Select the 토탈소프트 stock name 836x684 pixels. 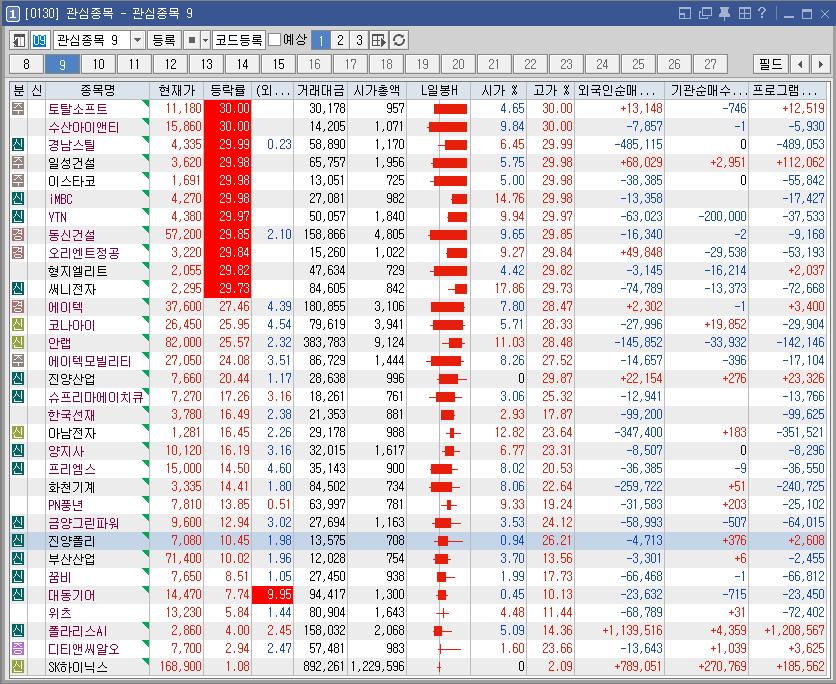78,109
